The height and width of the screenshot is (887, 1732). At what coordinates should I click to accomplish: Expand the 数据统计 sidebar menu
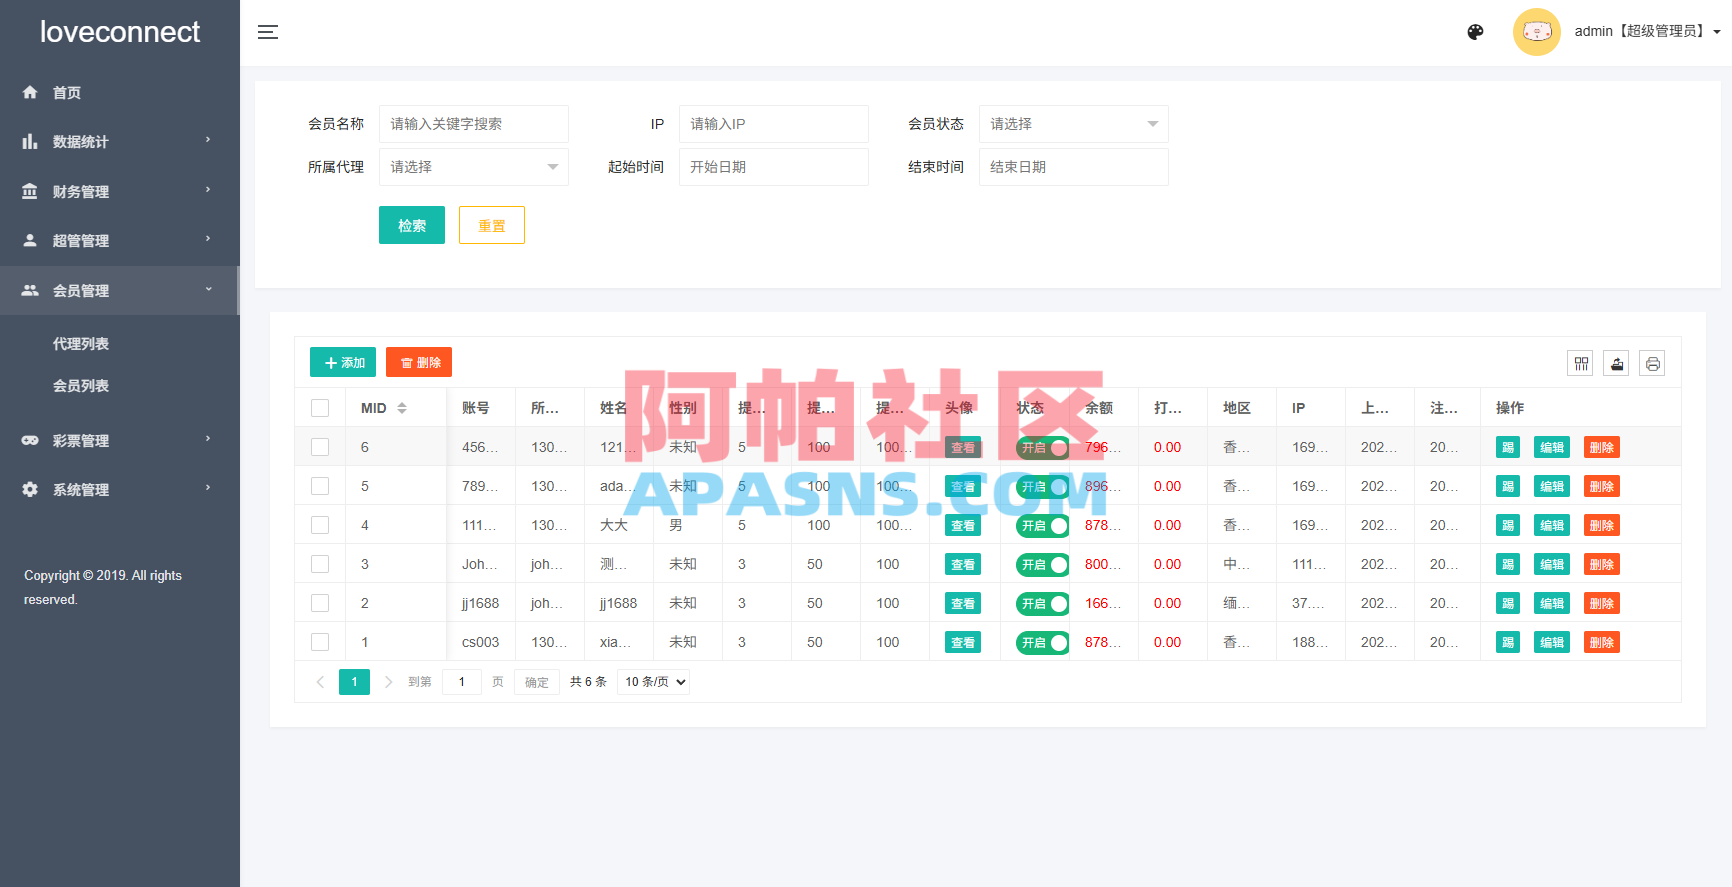click(120, 141)
